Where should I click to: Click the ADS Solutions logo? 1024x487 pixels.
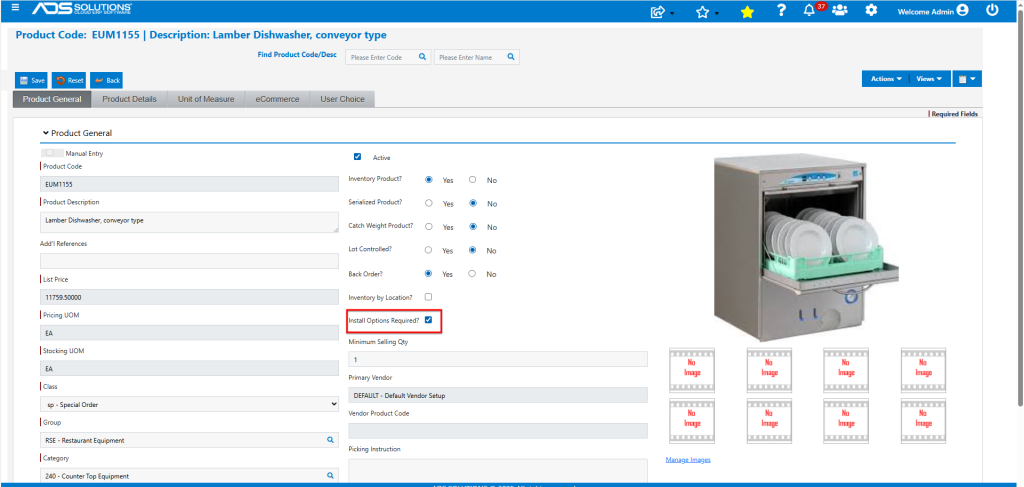point(82,8)
